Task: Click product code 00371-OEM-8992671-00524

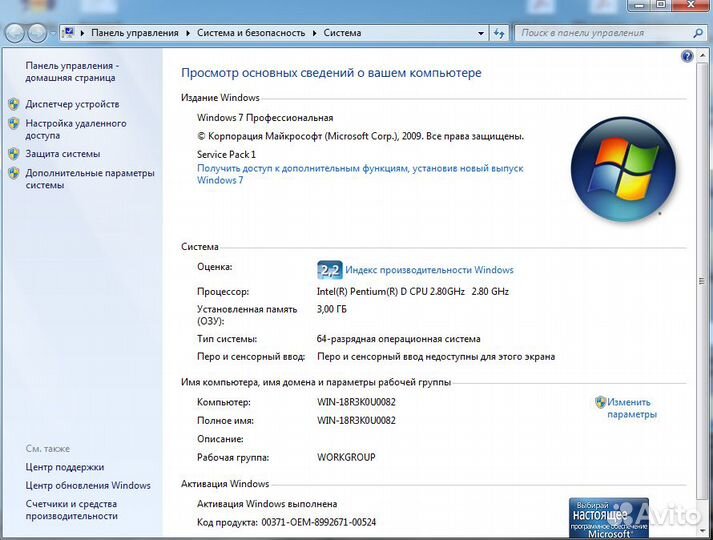Action: click(x=319, y=522)
